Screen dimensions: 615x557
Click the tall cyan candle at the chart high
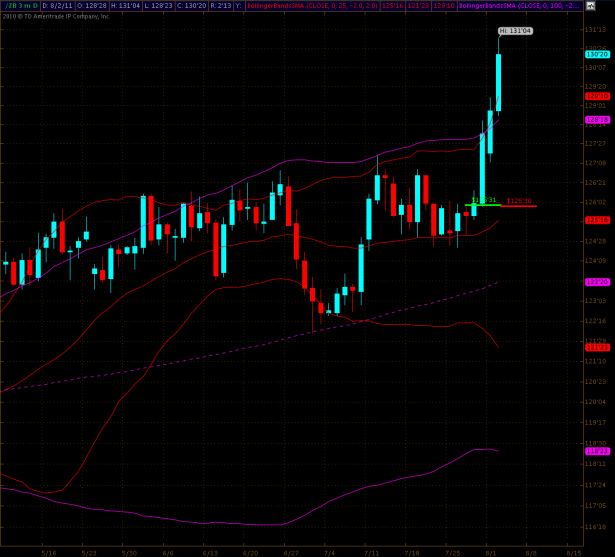pyautogui.click(x=498, y=80)
